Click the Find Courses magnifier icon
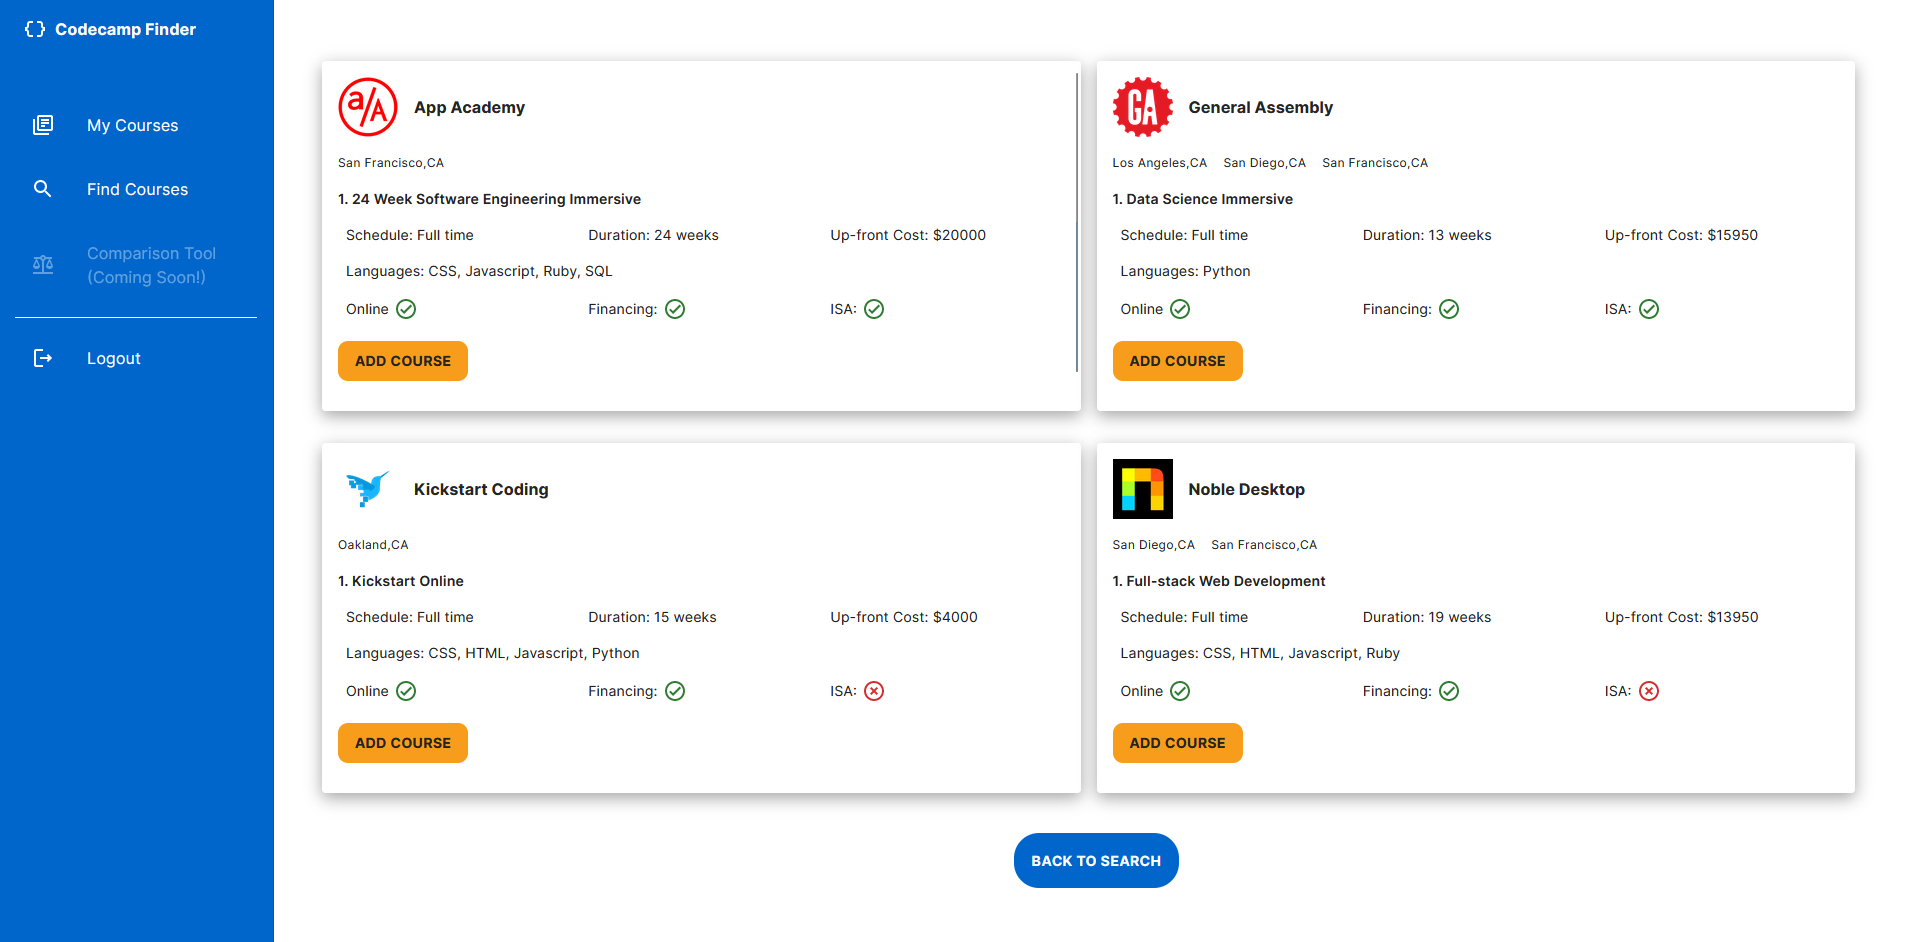 pos(43,189)
